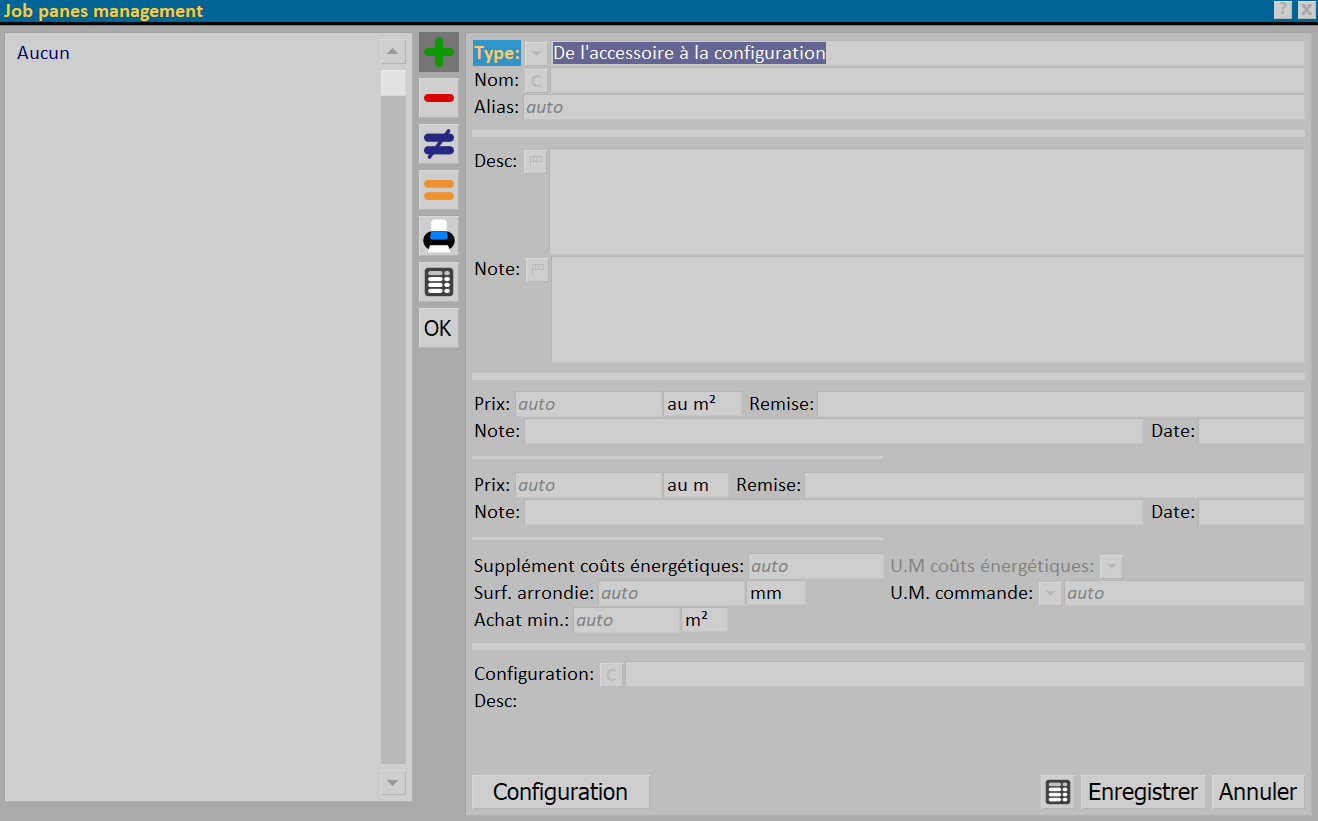This screenshot has height=821, width=1318.
Task: Open the U.M. commande dropdown arrow
Action: click(x=1050, y=594)
